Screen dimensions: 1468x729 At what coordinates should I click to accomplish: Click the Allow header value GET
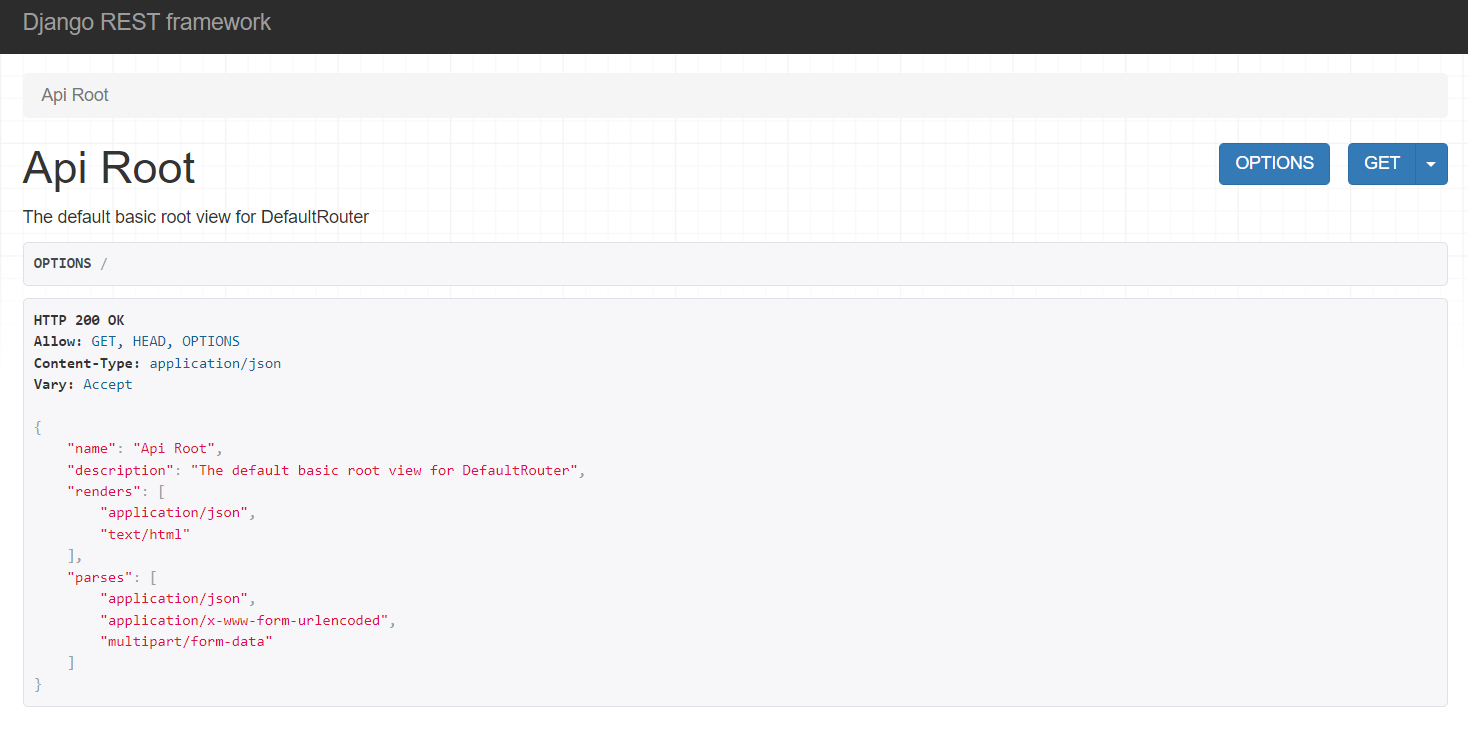(x=104, y=341)
